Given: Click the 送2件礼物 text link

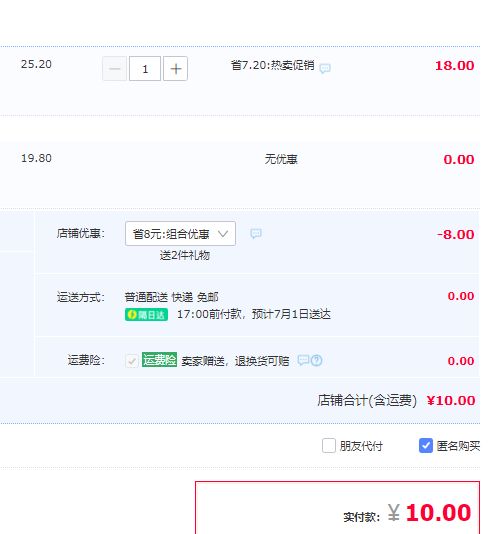Looking at the screenshot, I should [x=185, y=255].
